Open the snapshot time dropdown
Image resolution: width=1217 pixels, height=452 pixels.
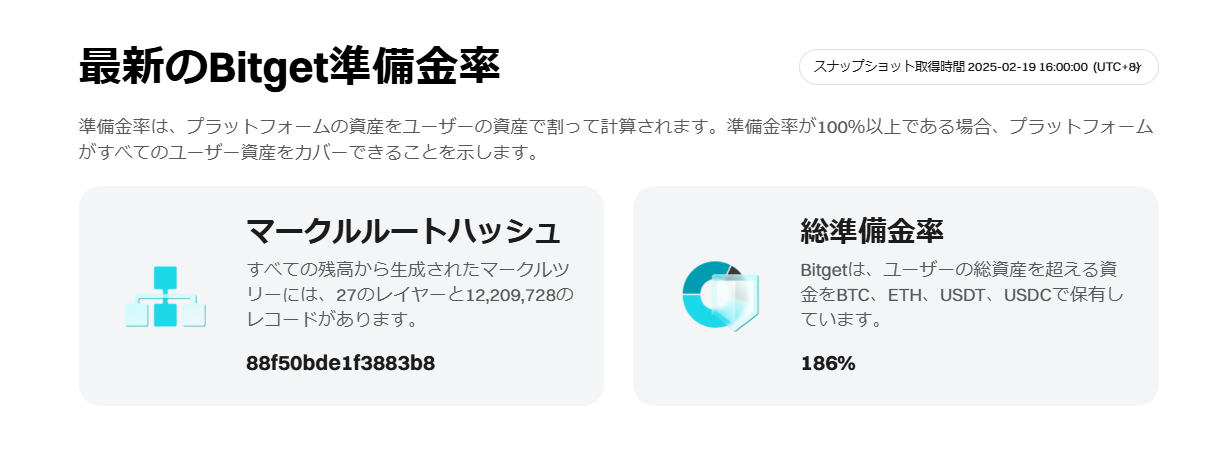pos(978,67)
